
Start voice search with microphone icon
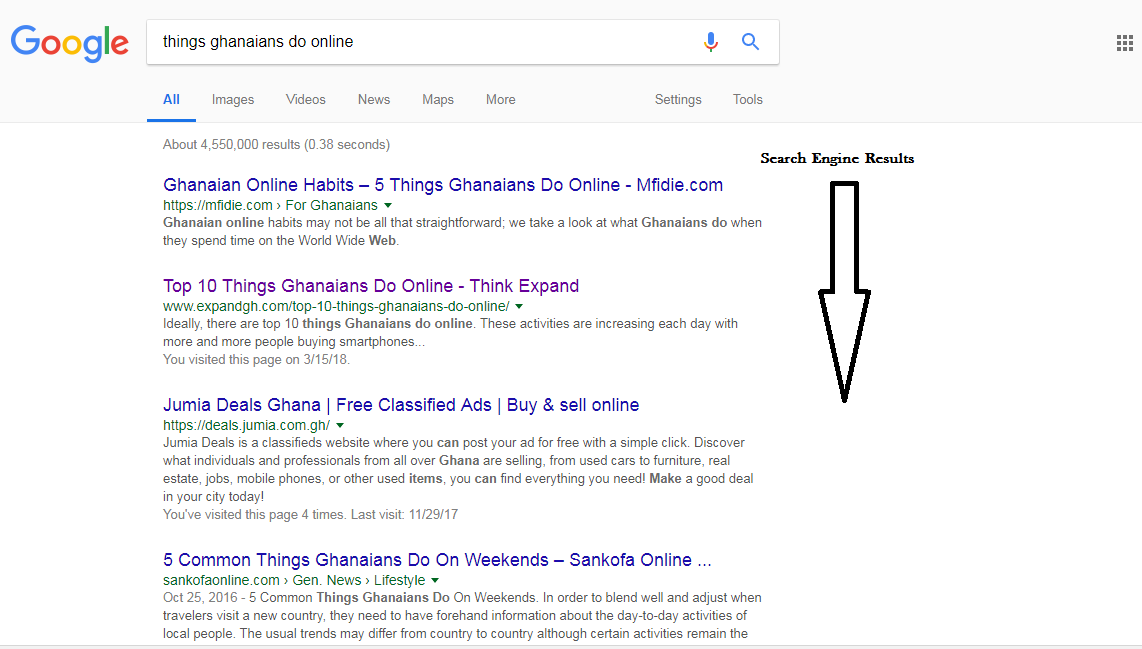[x=711, y=42]
